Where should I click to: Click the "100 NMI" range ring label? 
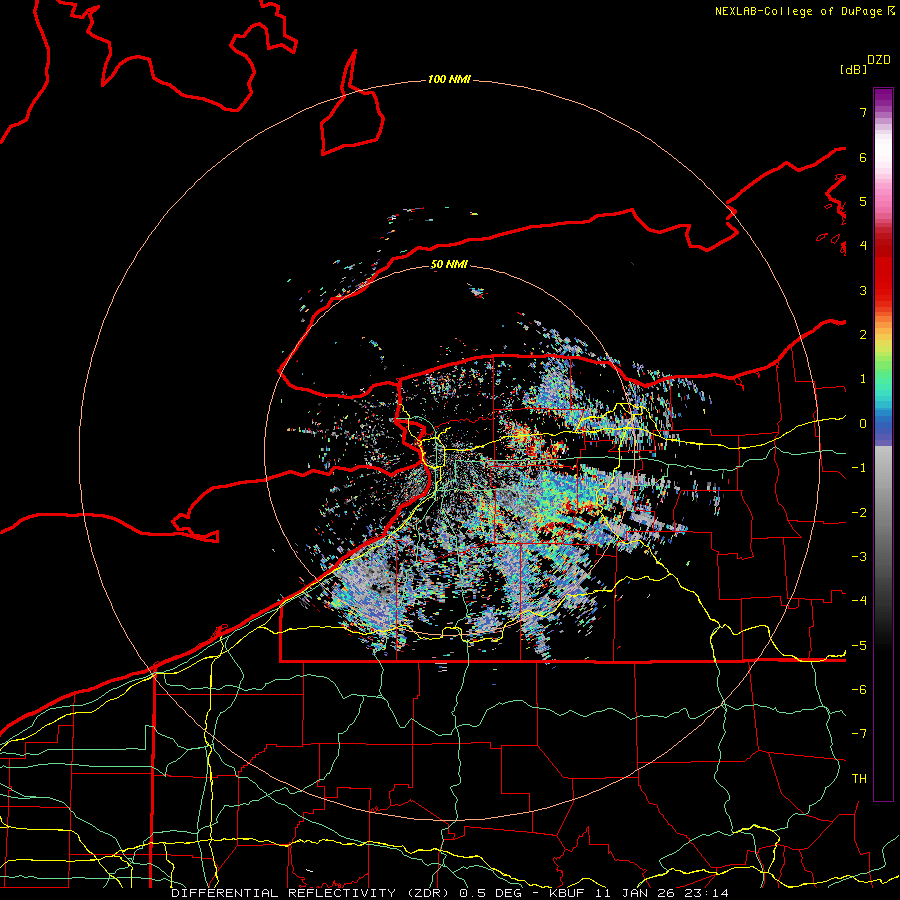(x=449, y=79)
